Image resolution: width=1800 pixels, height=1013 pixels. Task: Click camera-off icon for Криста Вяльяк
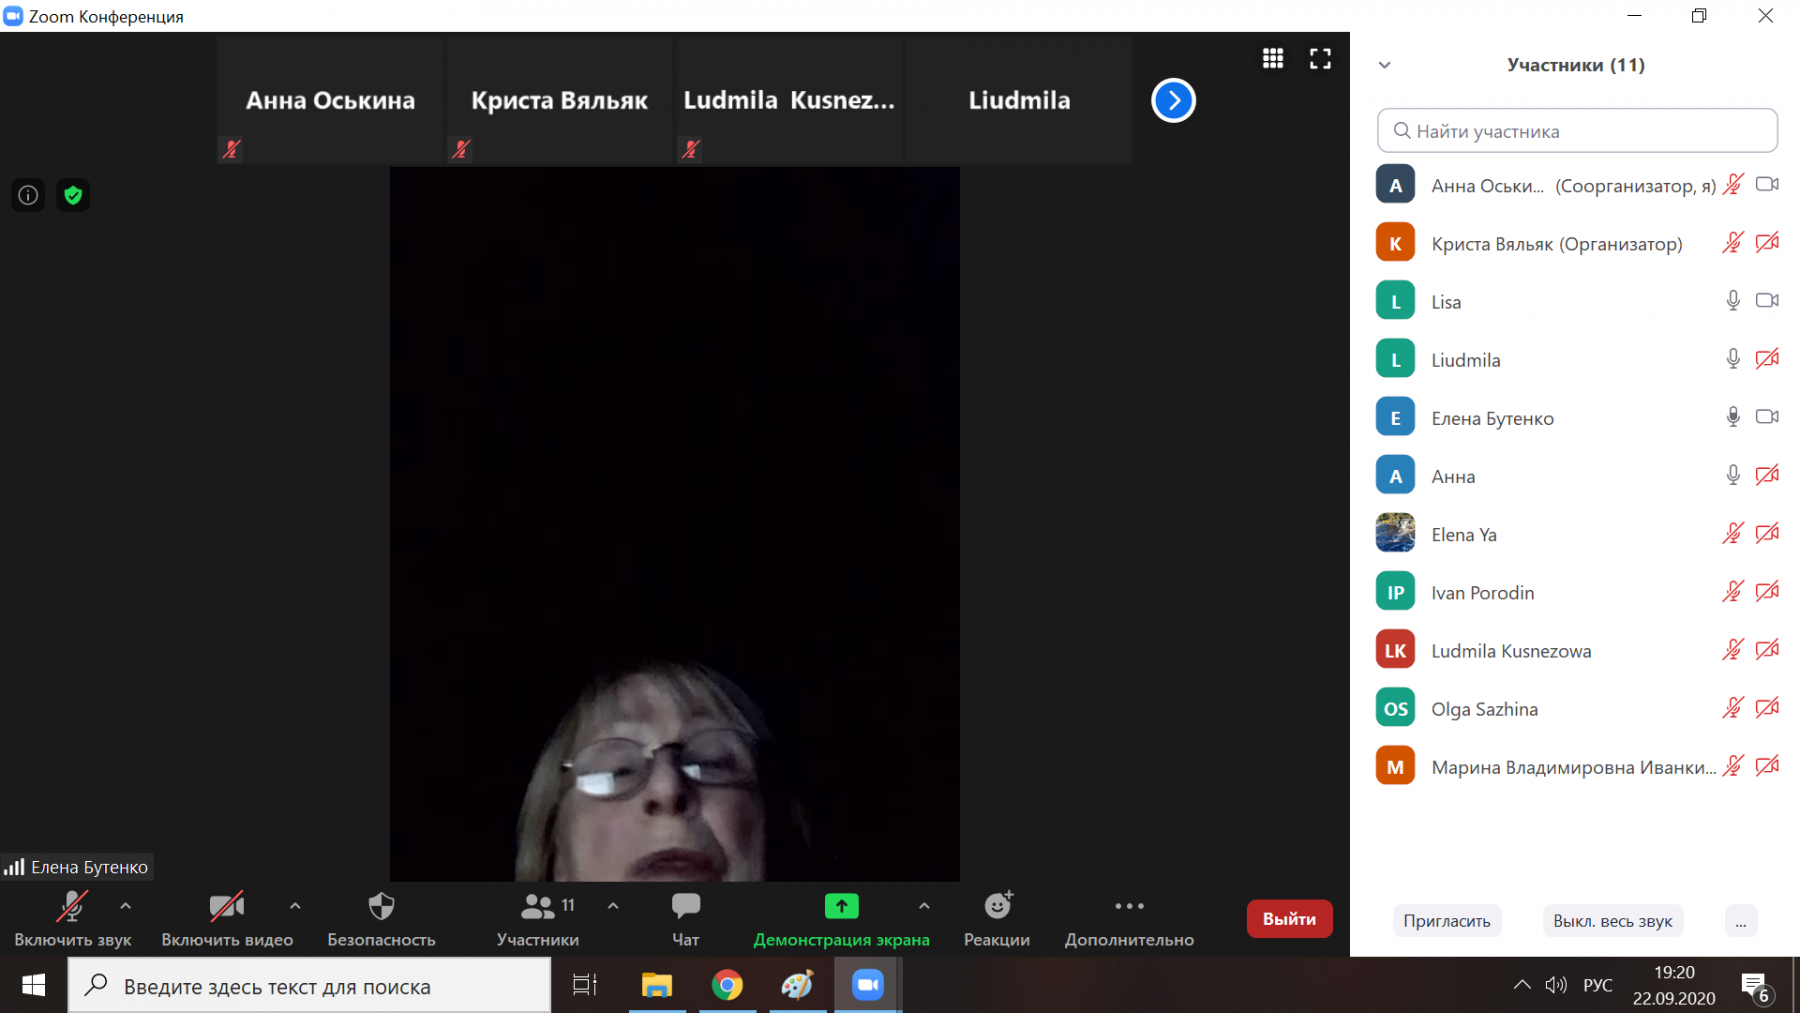pos(1767,242)
